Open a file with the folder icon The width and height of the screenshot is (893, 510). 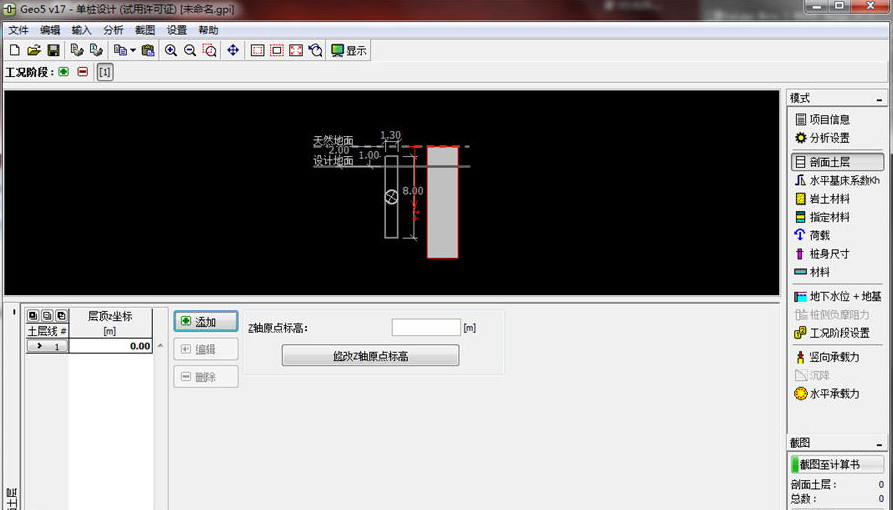click(x=34, y=50)
